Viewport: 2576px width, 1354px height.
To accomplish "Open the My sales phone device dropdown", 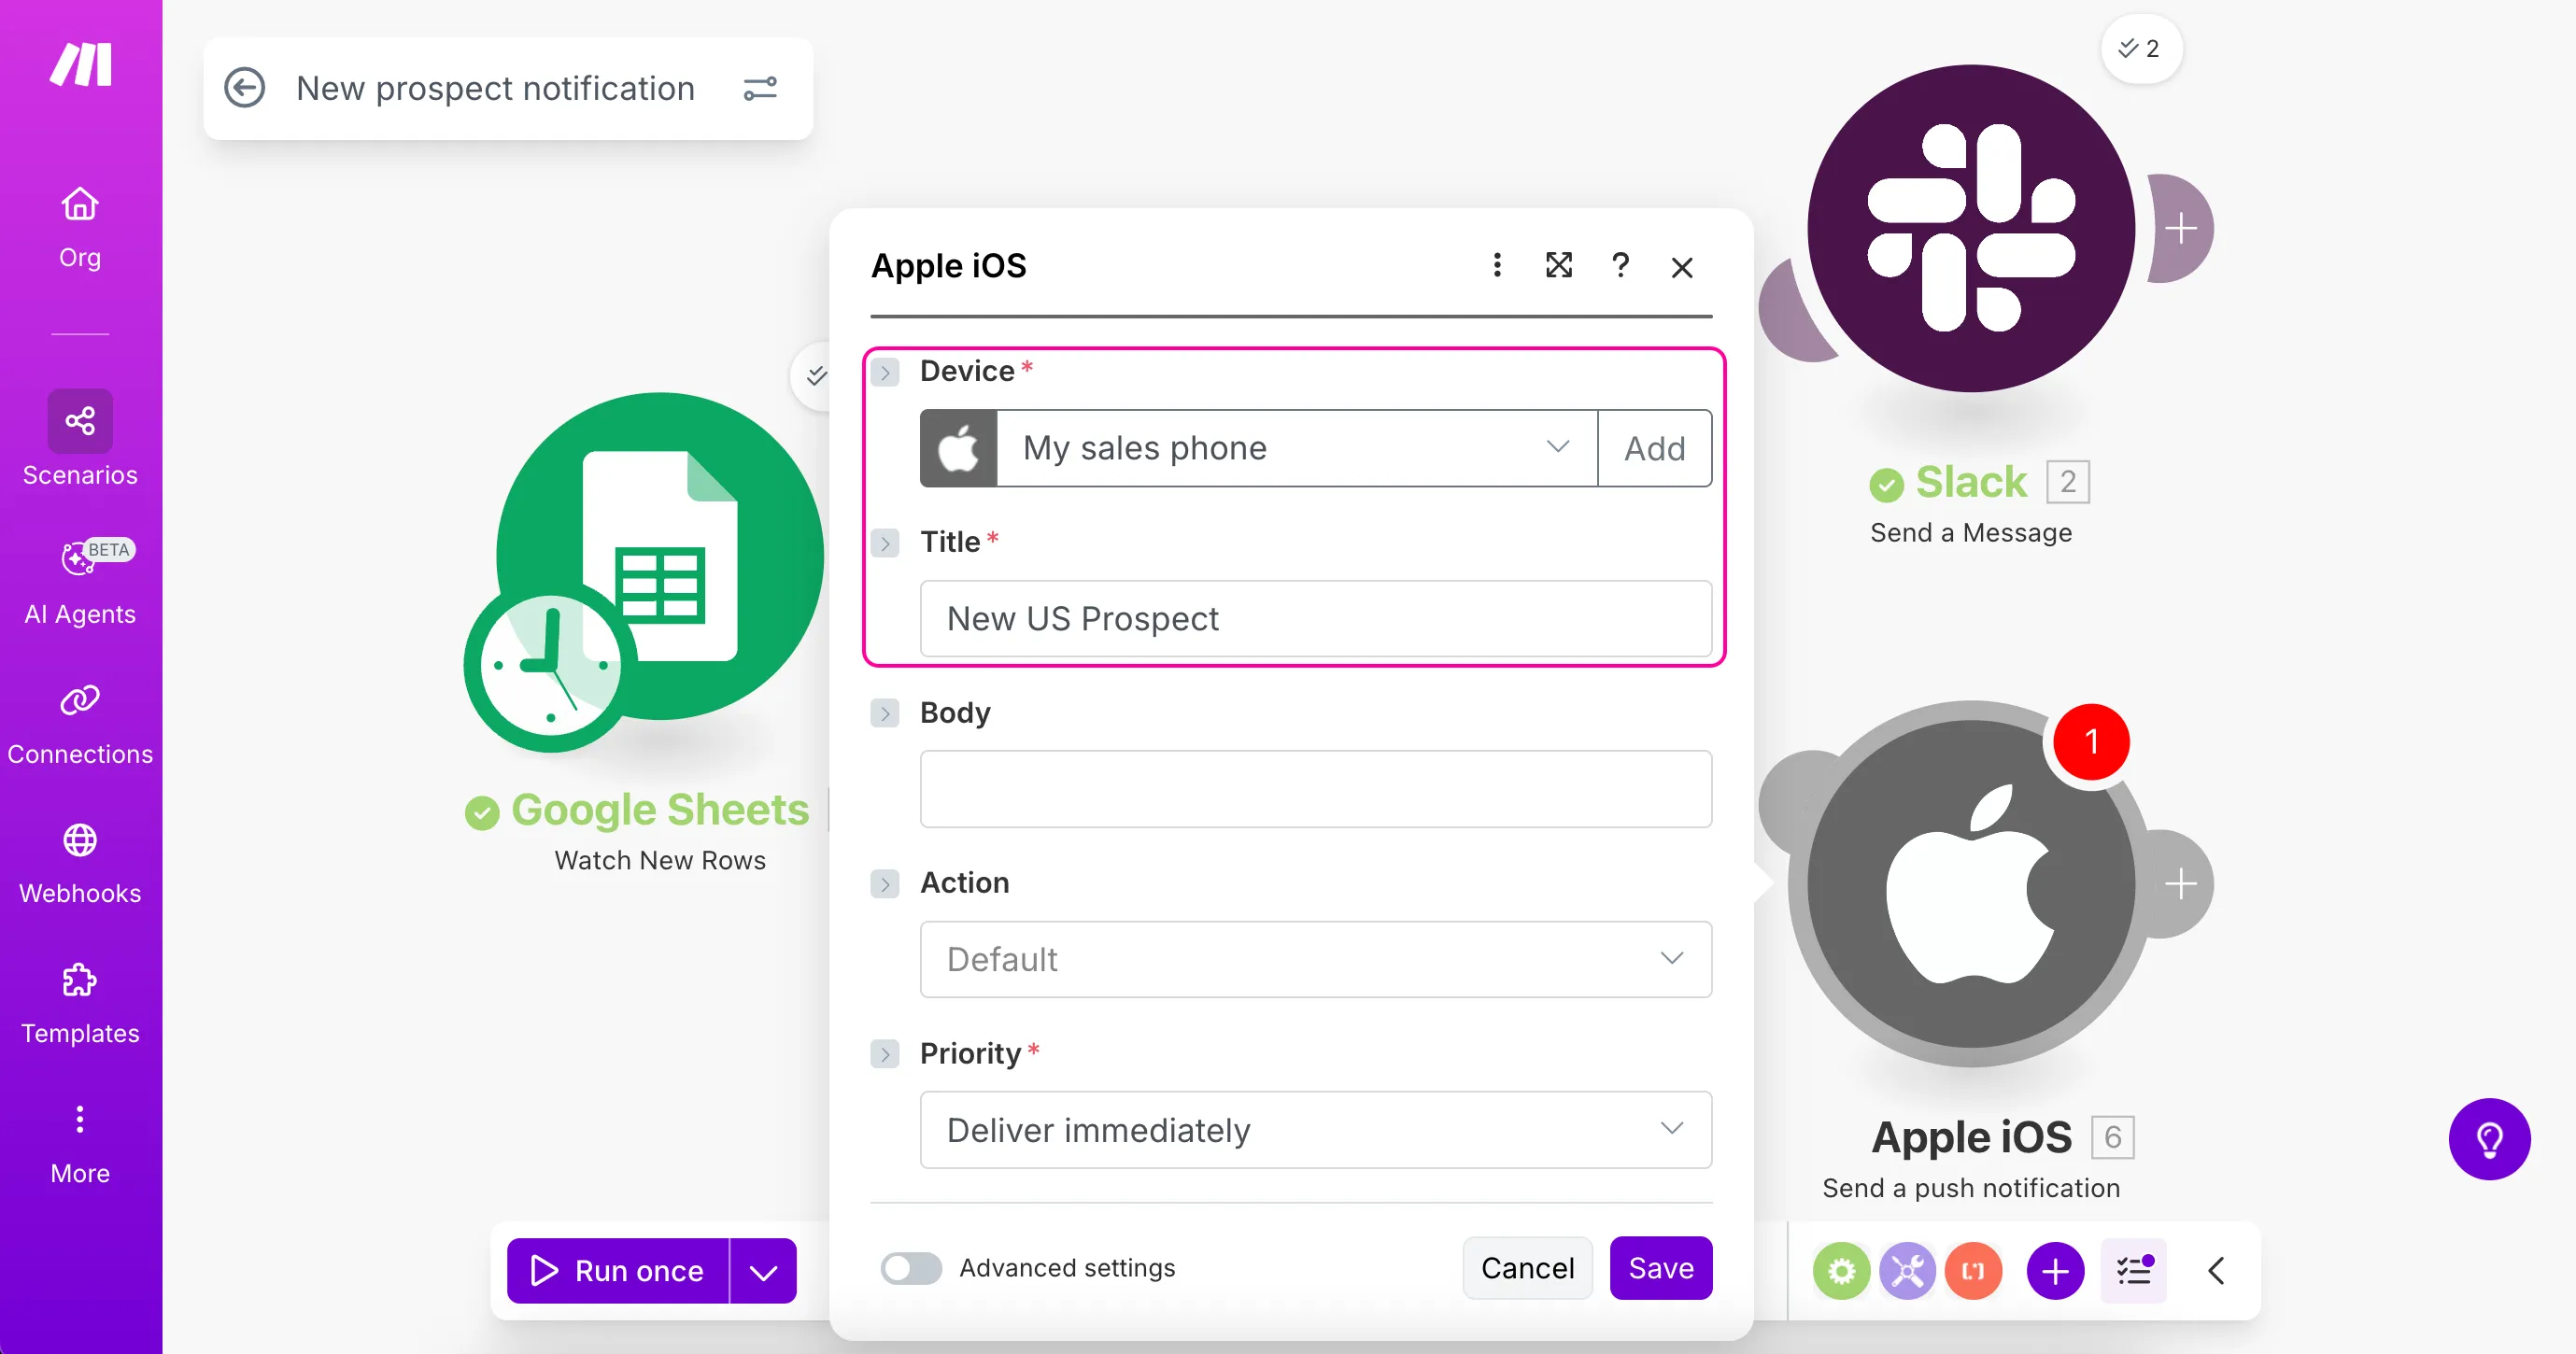I will (x=1296, y=448).
